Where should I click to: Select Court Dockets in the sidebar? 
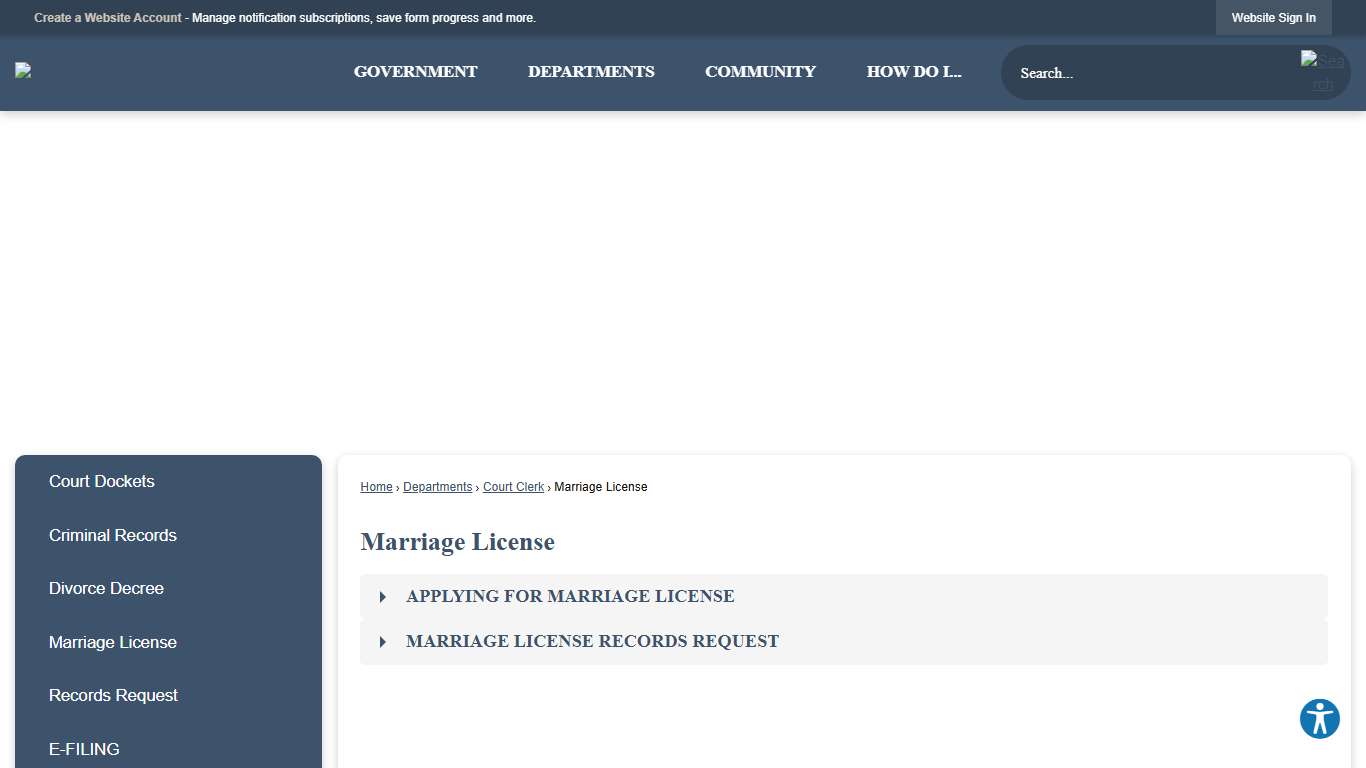101,481
